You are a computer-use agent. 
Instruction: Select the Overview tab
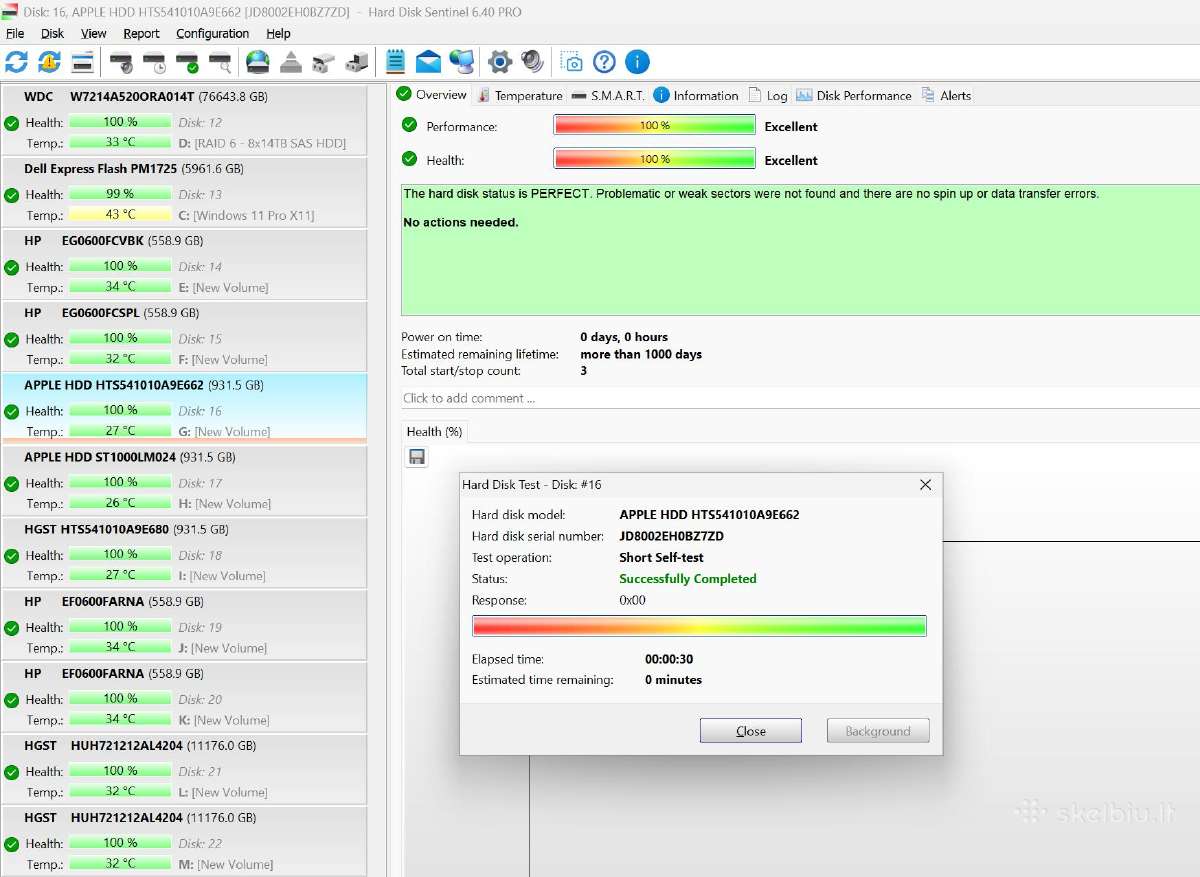coord(432,94)
